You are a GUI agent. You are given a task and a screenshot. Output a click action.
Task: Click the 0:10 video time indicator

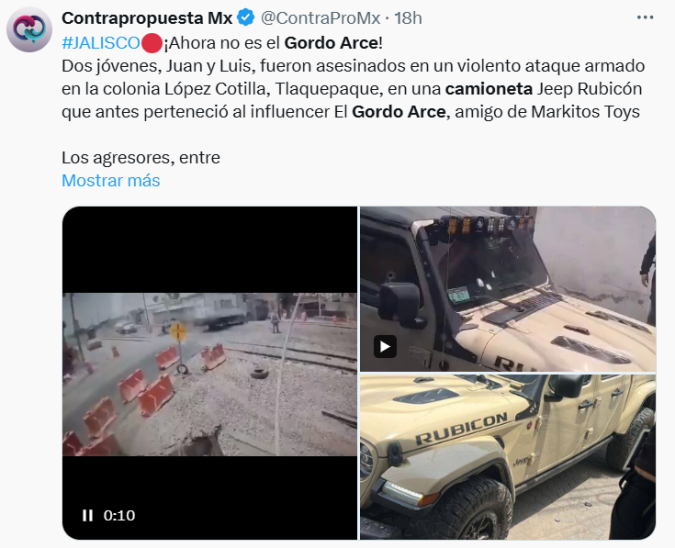(x=119, y=515)
